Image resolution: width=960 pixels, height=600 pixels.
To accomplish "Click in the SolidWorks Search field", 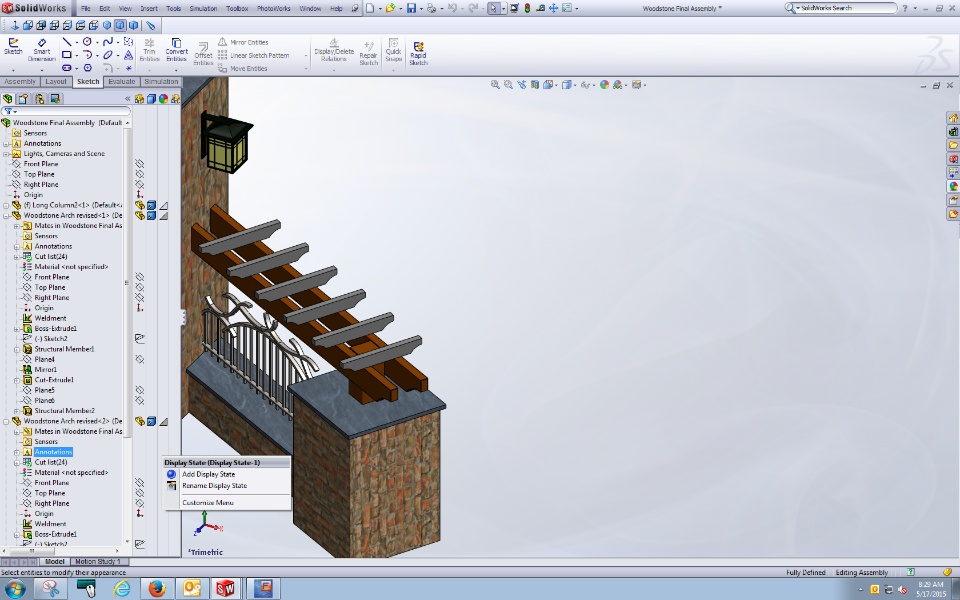I will (845, 8).
